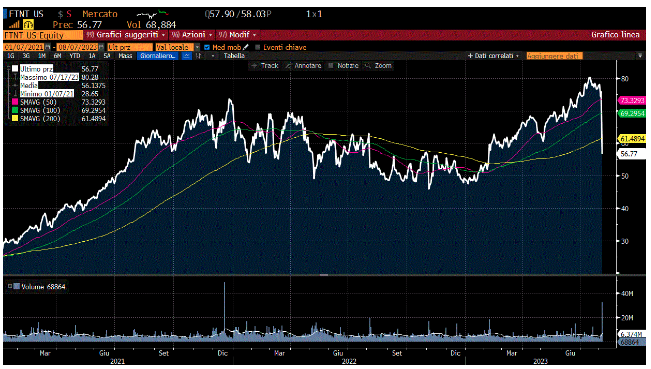Open the signal bars icon near Prec
This screenshot has width=651, height=369.
[14, 25]
